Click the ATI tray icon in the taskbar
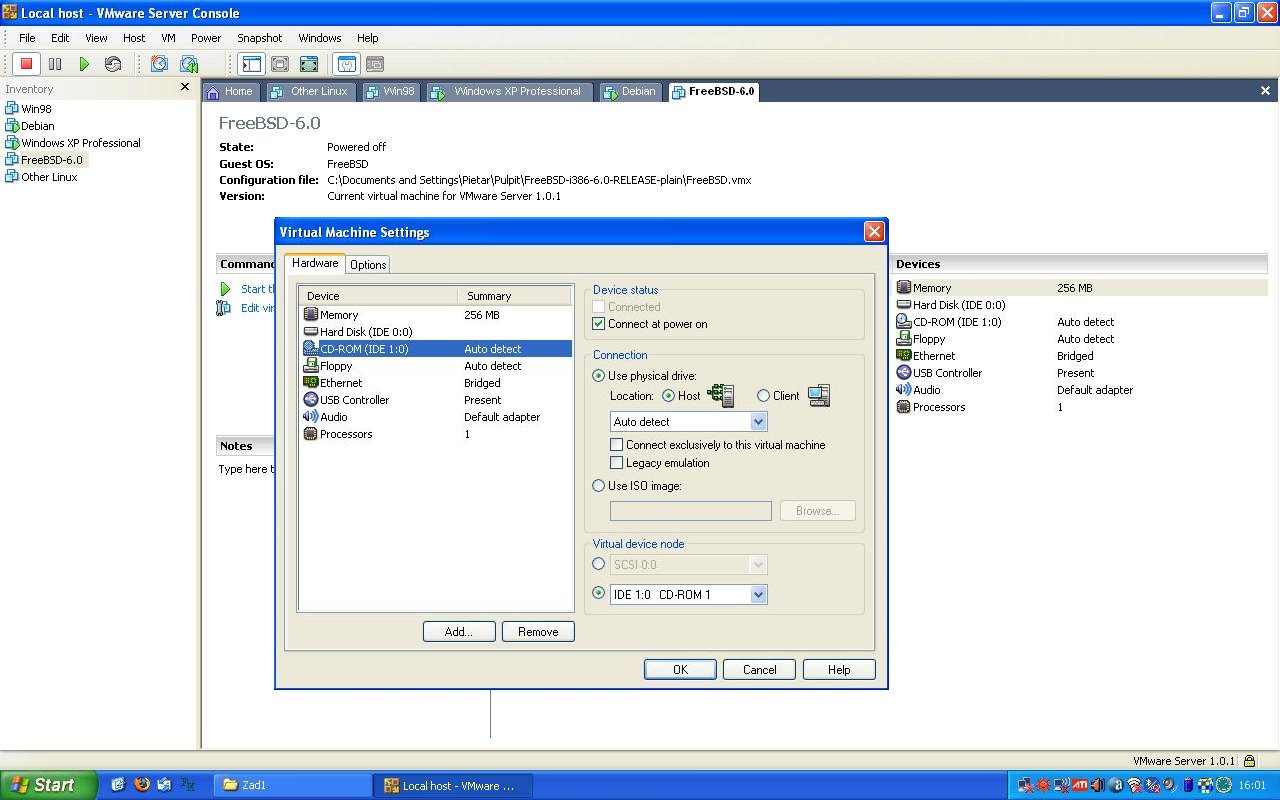The height and width of the screenshot is (800, 1280). 1081,785
